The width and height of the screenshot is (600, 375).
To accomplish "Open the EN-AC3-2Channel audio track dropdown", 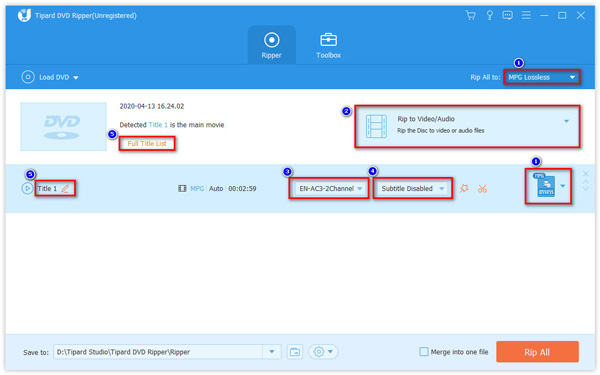I will pyautogui.click(x=329, y=188).
